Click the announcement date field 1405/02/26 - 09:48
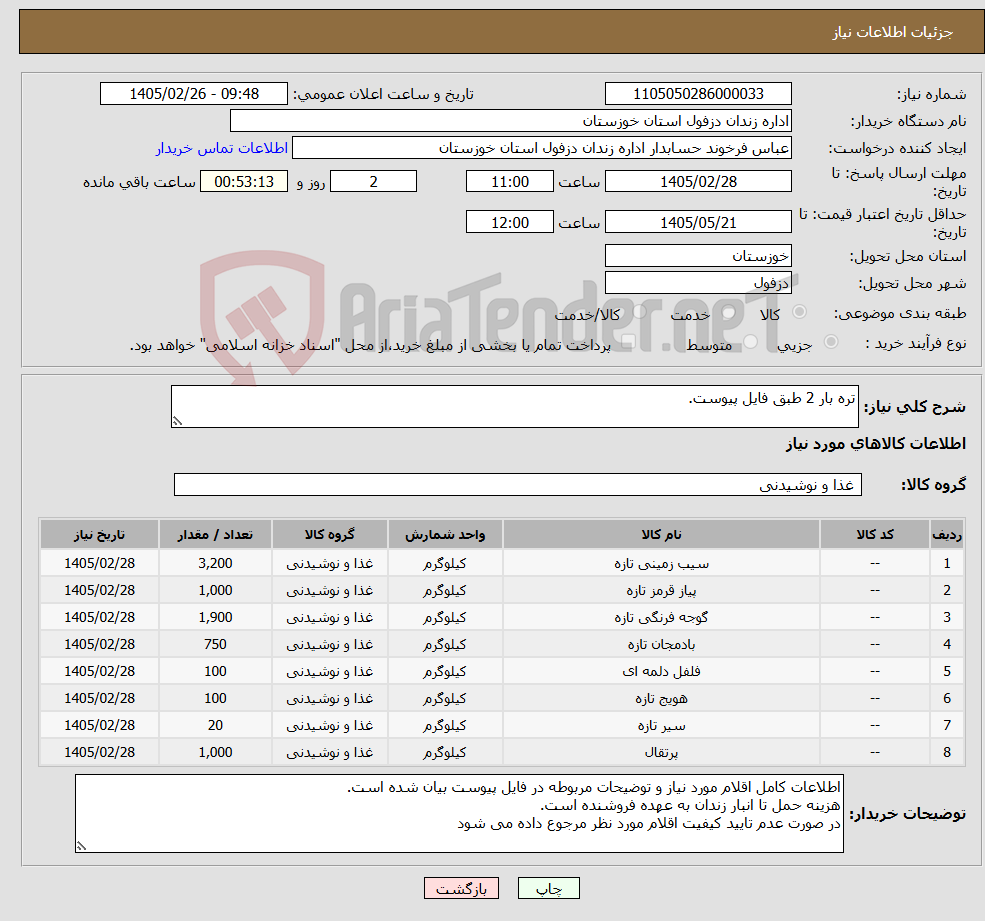This screenshot has width=985, height=921. [x=193, y=94]
